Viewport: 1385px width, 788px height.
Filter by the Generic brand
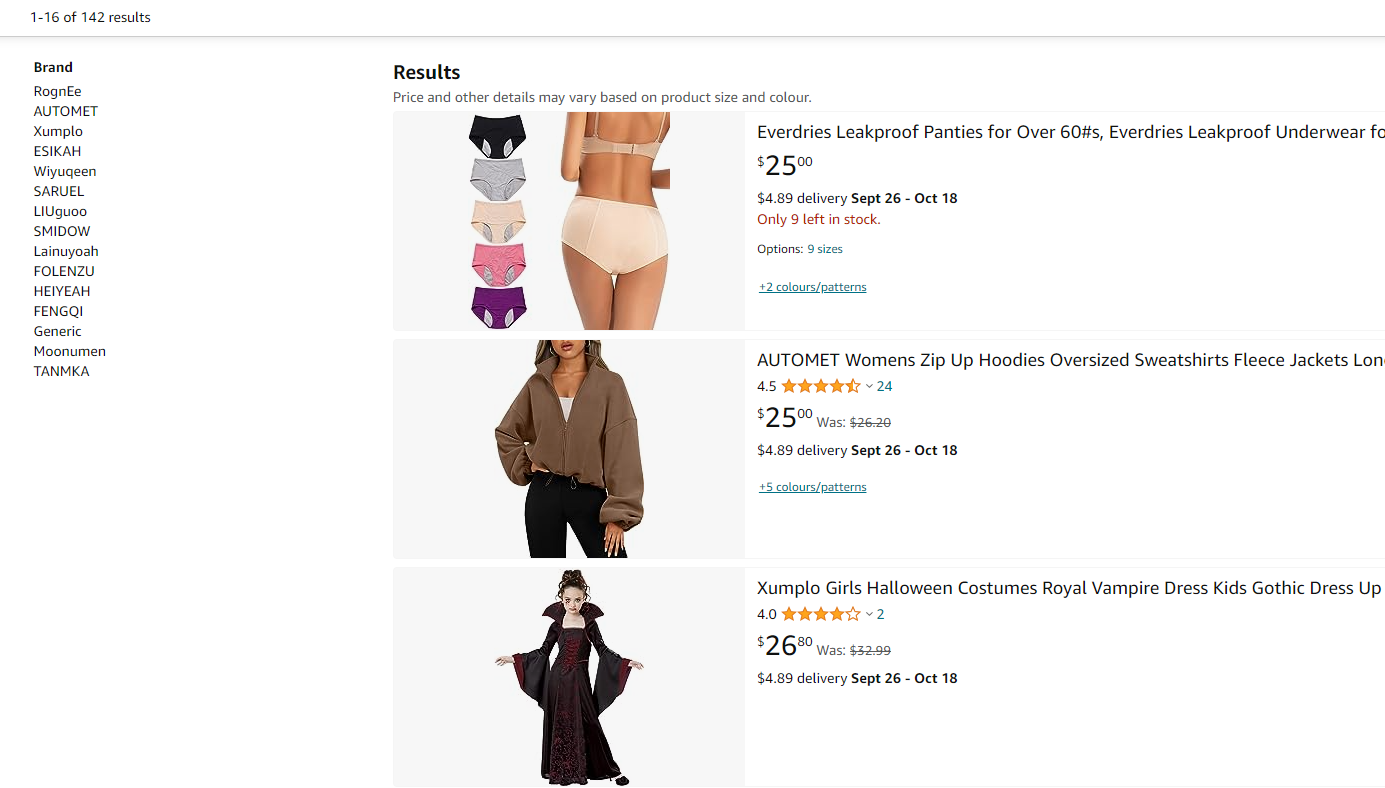[x=57, y=331]
